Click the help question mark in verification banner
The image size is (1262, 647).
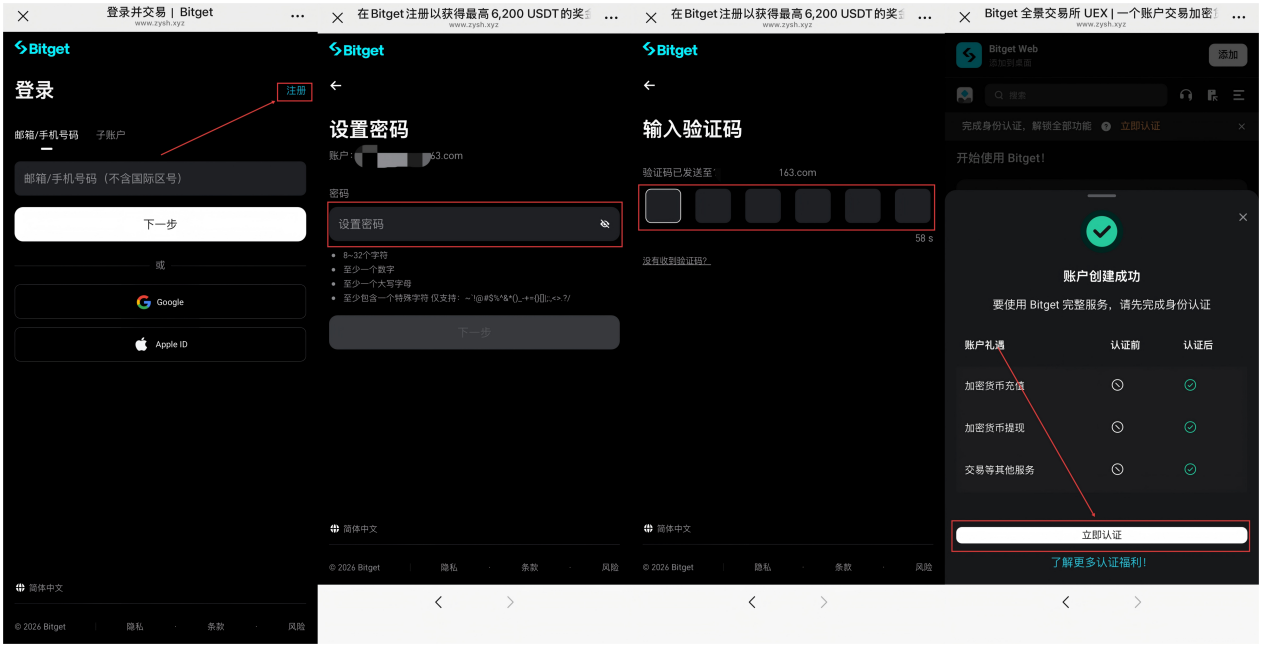point(1106,126)
